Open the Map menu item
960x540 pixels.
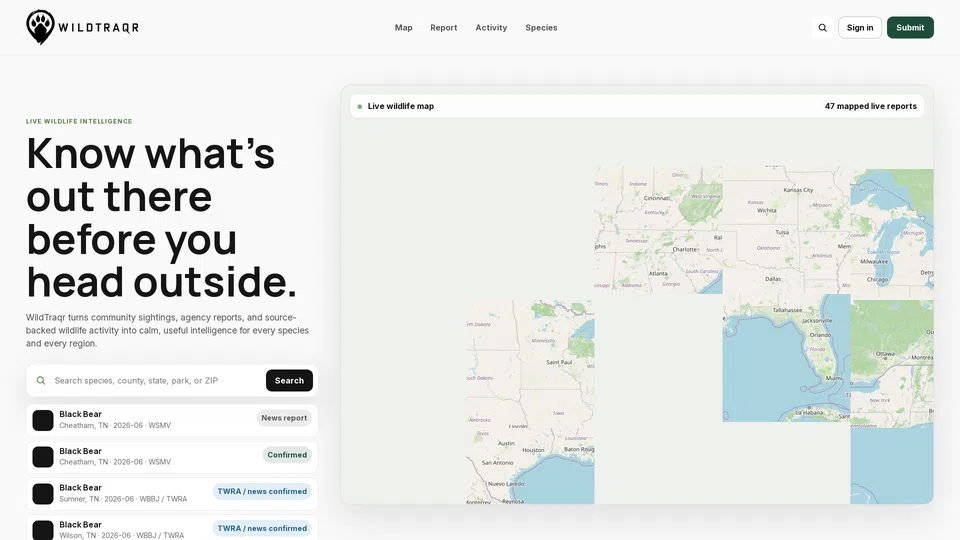tap(403, 28)
